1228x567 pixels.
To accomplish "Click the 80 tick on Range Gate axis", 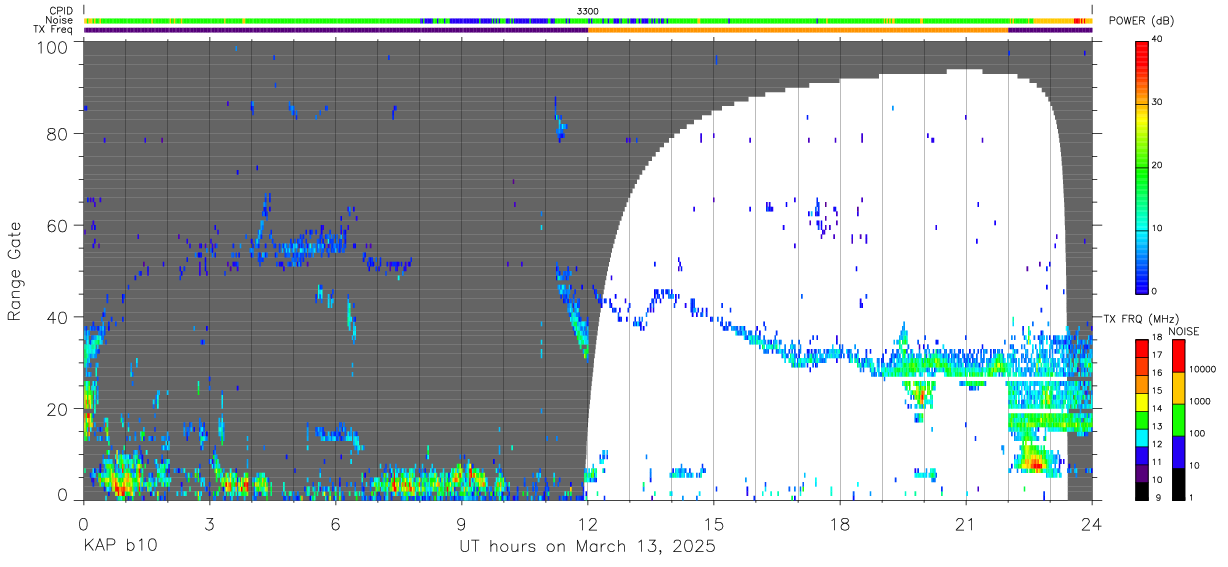I will [56, 133].
